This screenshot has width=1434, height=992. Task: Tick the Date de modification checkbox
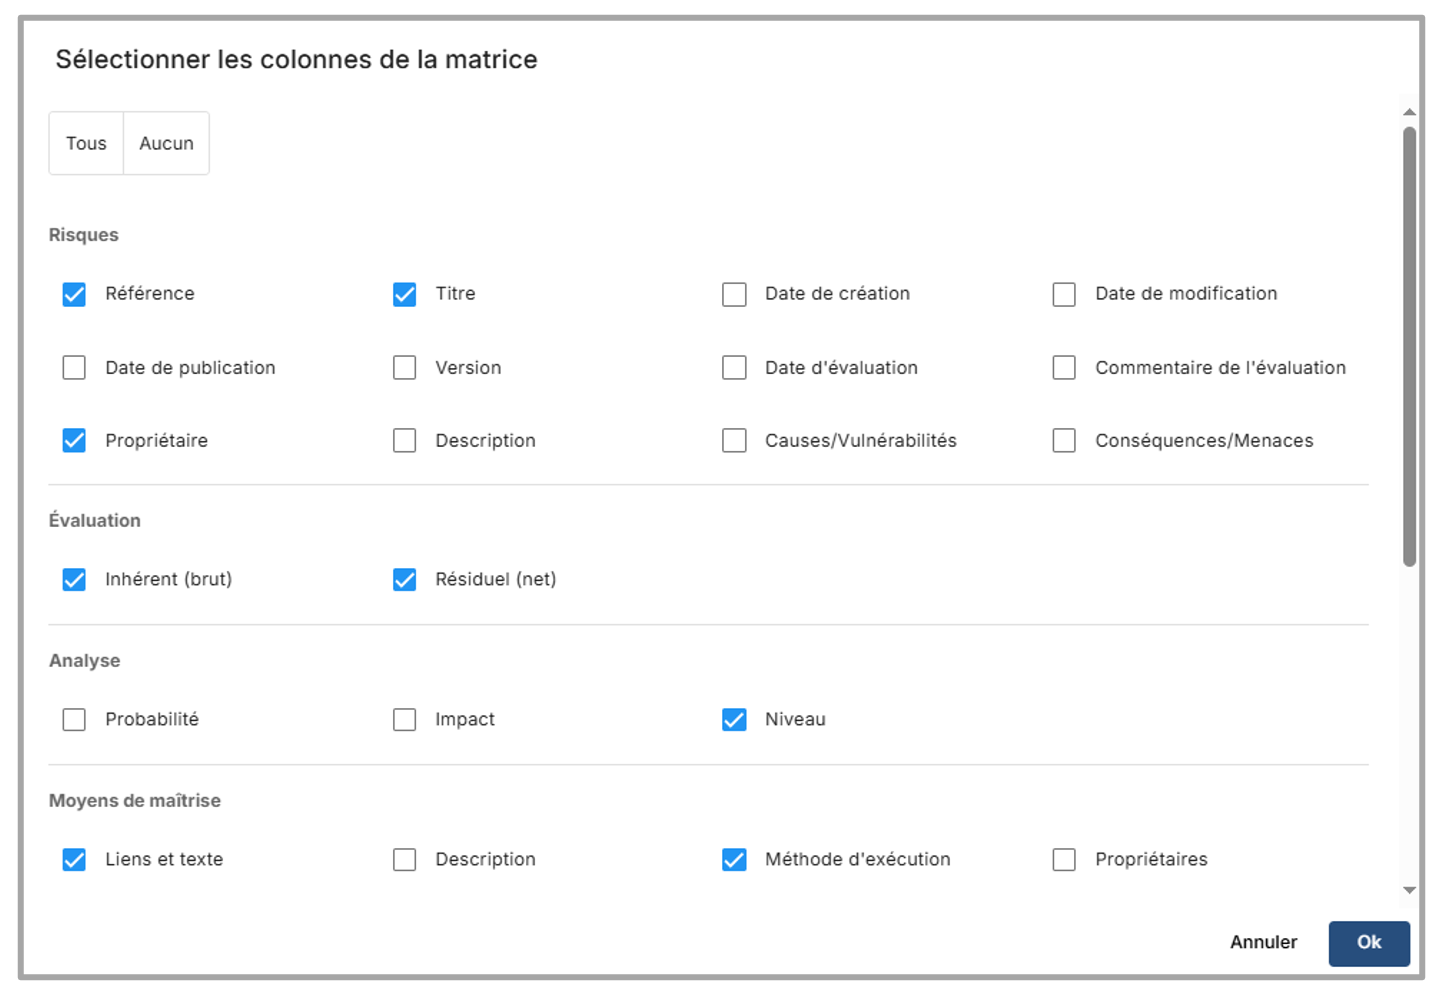(x=1064, y=294)
